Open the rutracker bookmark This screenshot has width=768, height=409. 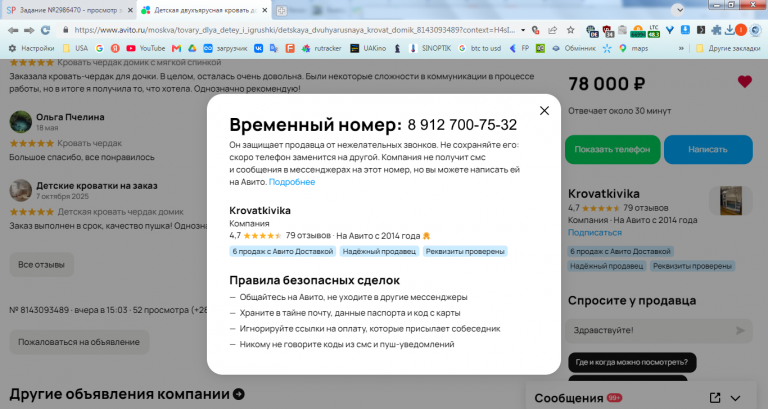(x=321, y=48)
